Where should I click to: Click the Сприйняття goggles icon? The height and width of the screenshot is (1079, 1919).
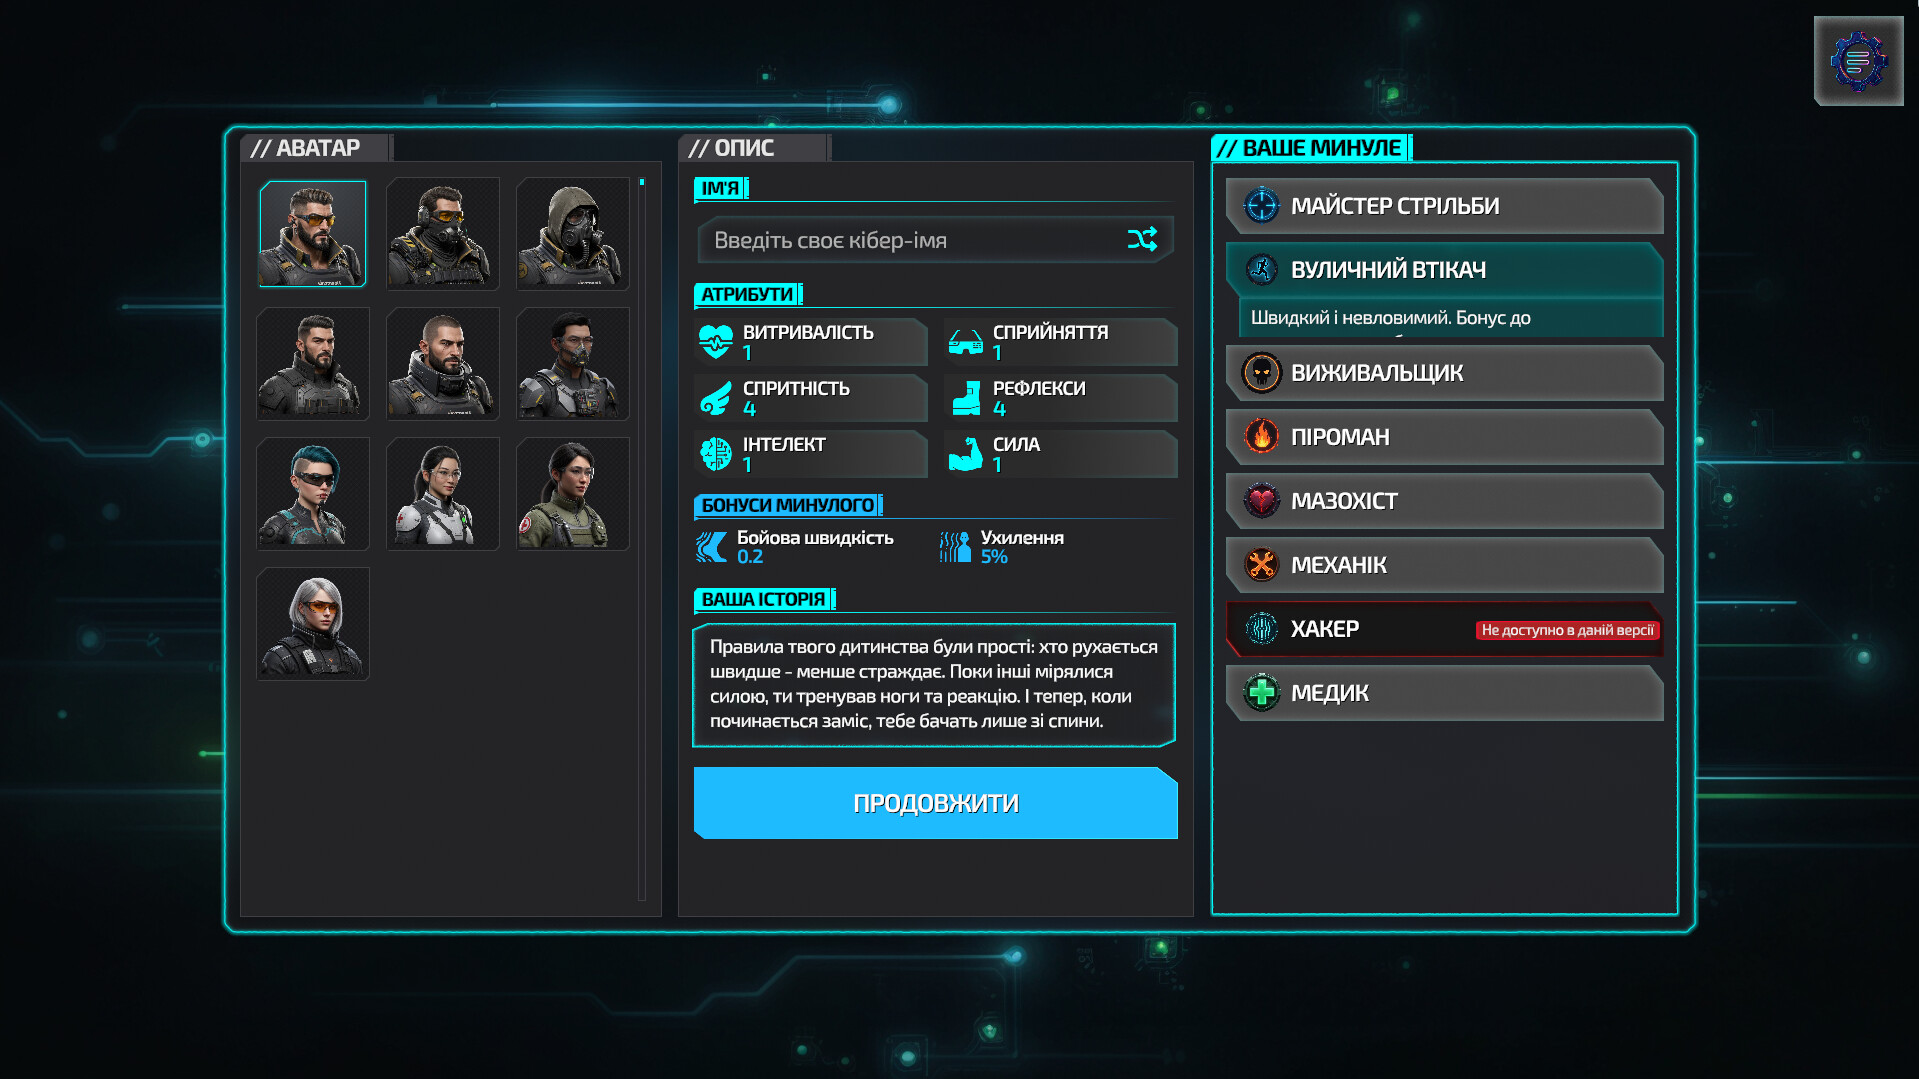[965, 342]
